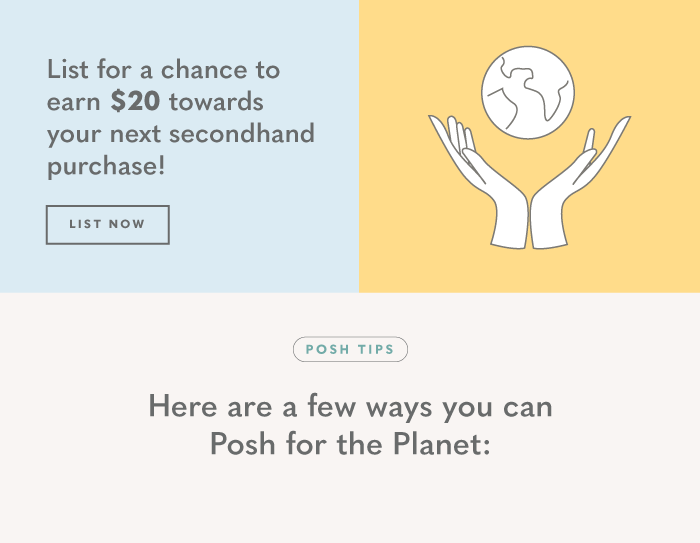This screenshot has width=700, height=543.
Task: Click the yellow panel background above the globe
Action: 529,21
